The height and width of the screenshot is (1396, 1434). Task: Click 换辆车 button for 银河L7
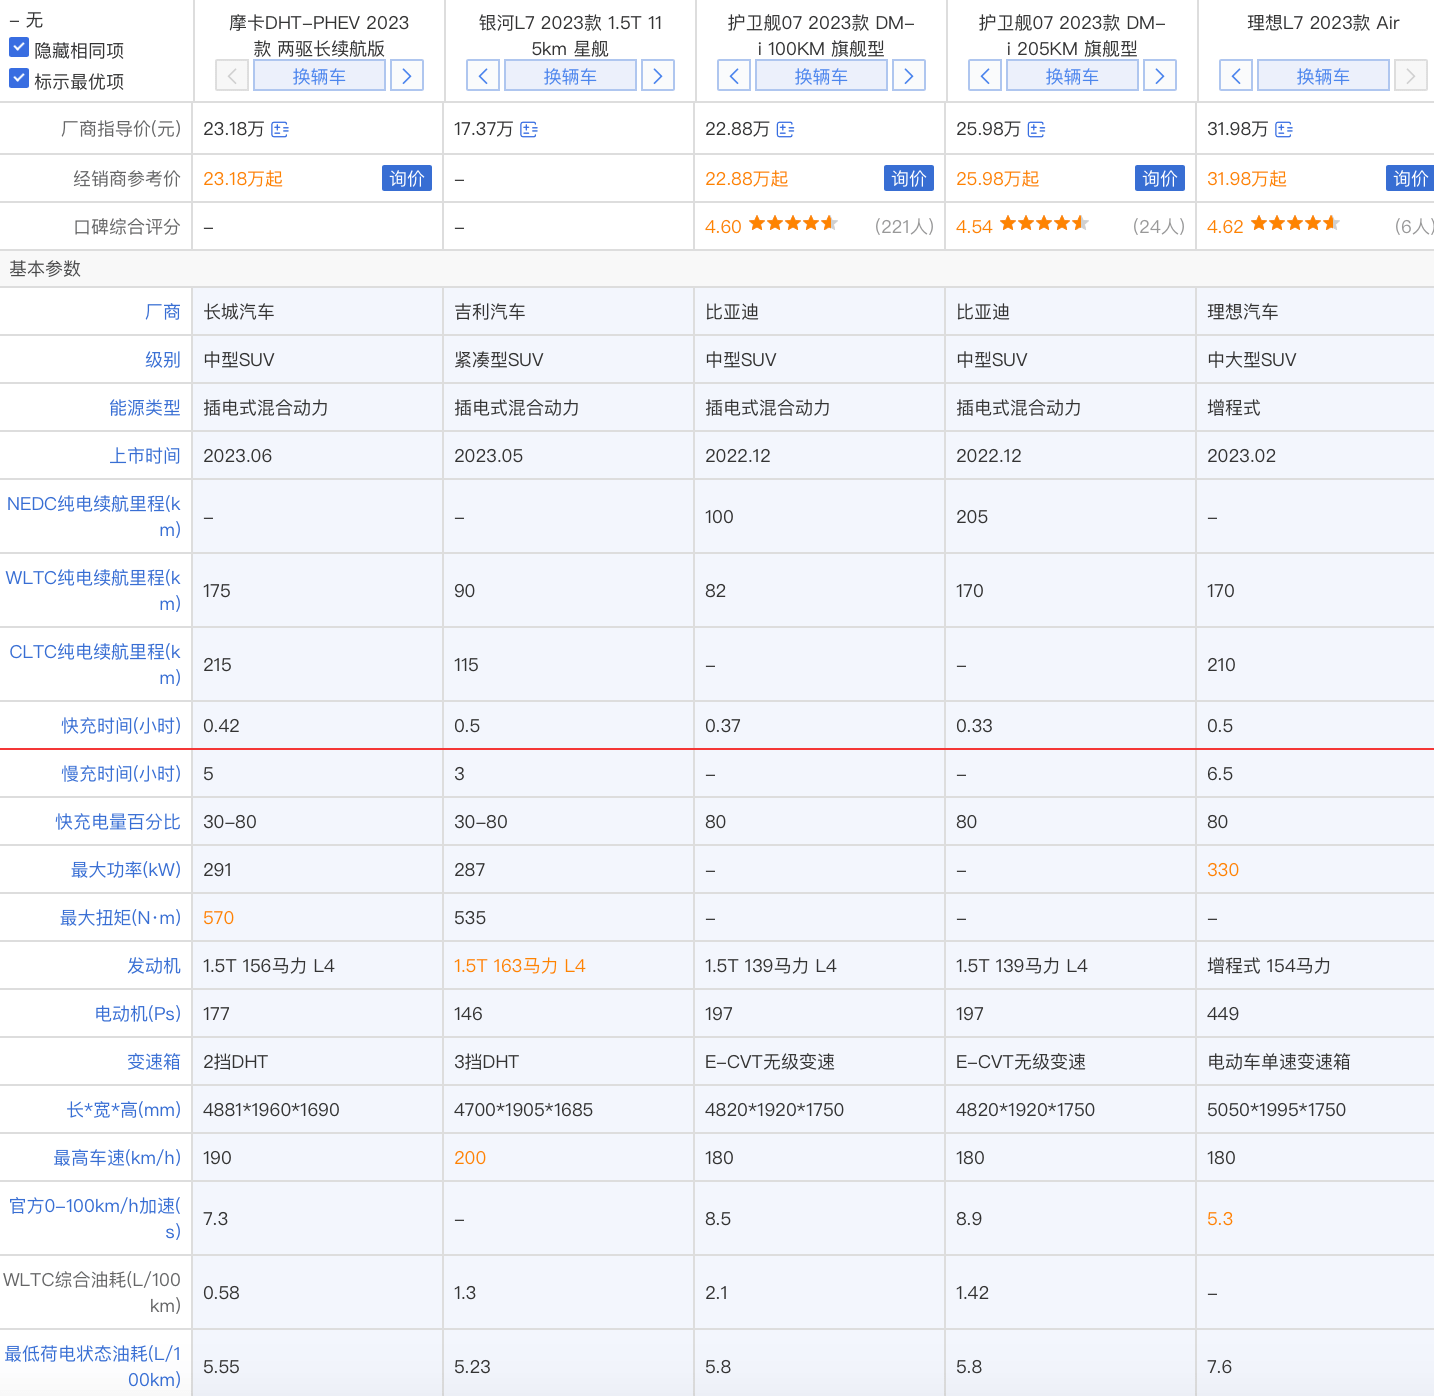click(x=570, y=76)
